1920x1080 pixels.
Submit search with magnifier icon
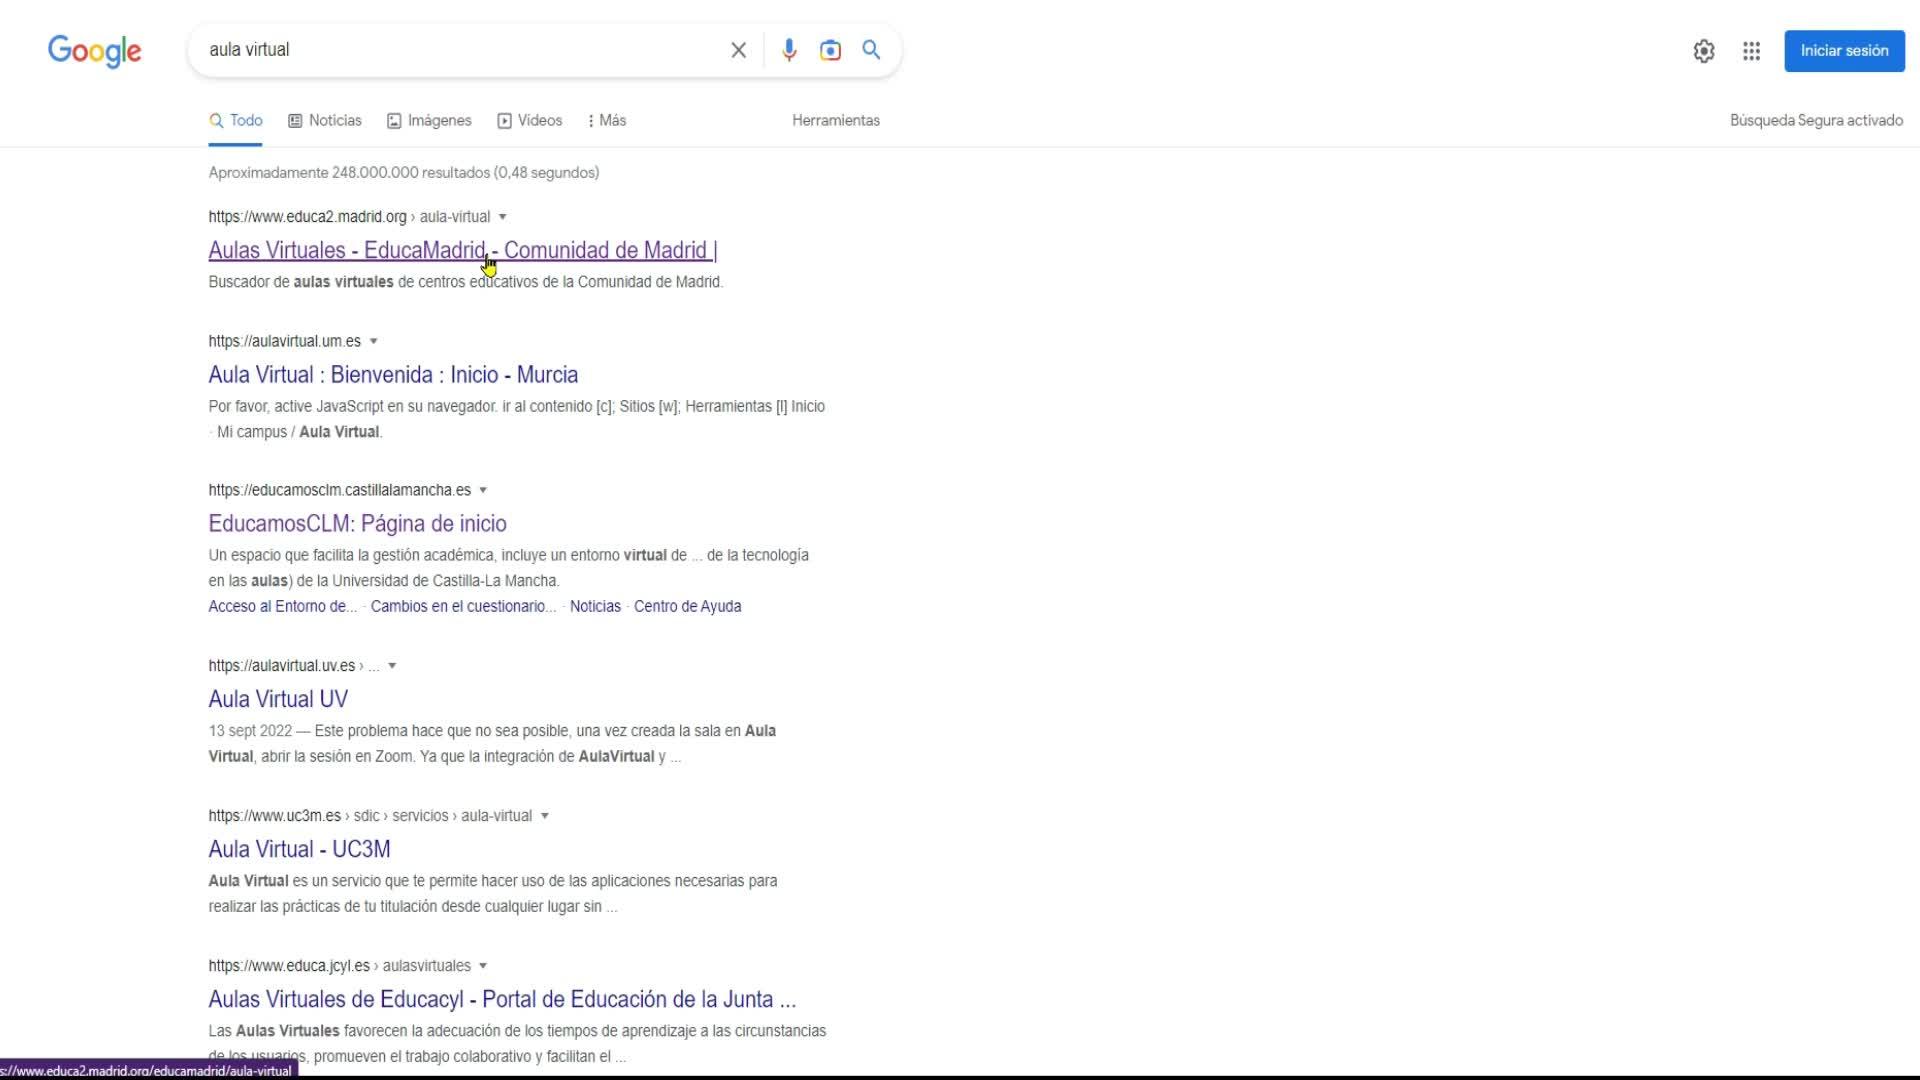click(872, 50)
